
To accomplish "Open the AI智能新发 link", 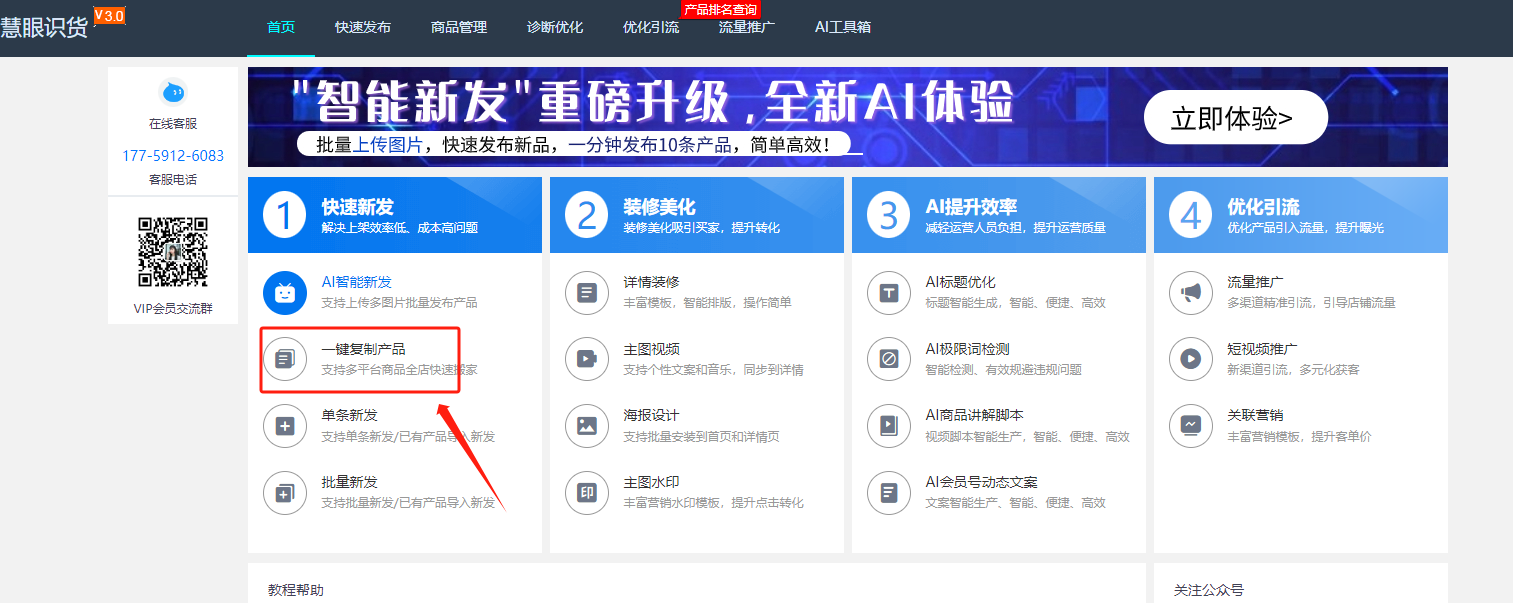I will [x=357, y=282].
